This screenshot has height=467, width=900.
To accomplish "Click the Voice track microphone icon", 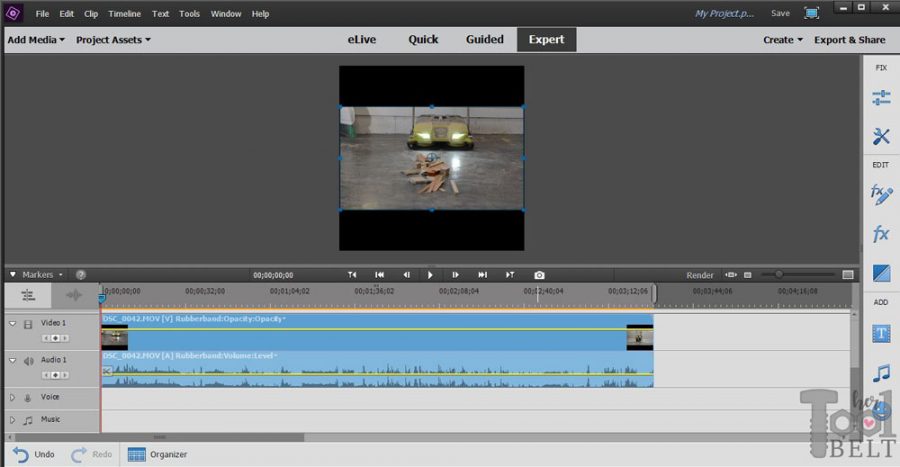I will pos(27,398).
